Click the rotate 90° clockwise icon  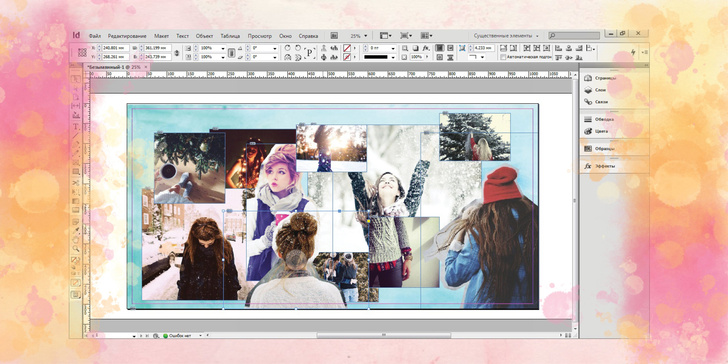[x=287, y=48]
